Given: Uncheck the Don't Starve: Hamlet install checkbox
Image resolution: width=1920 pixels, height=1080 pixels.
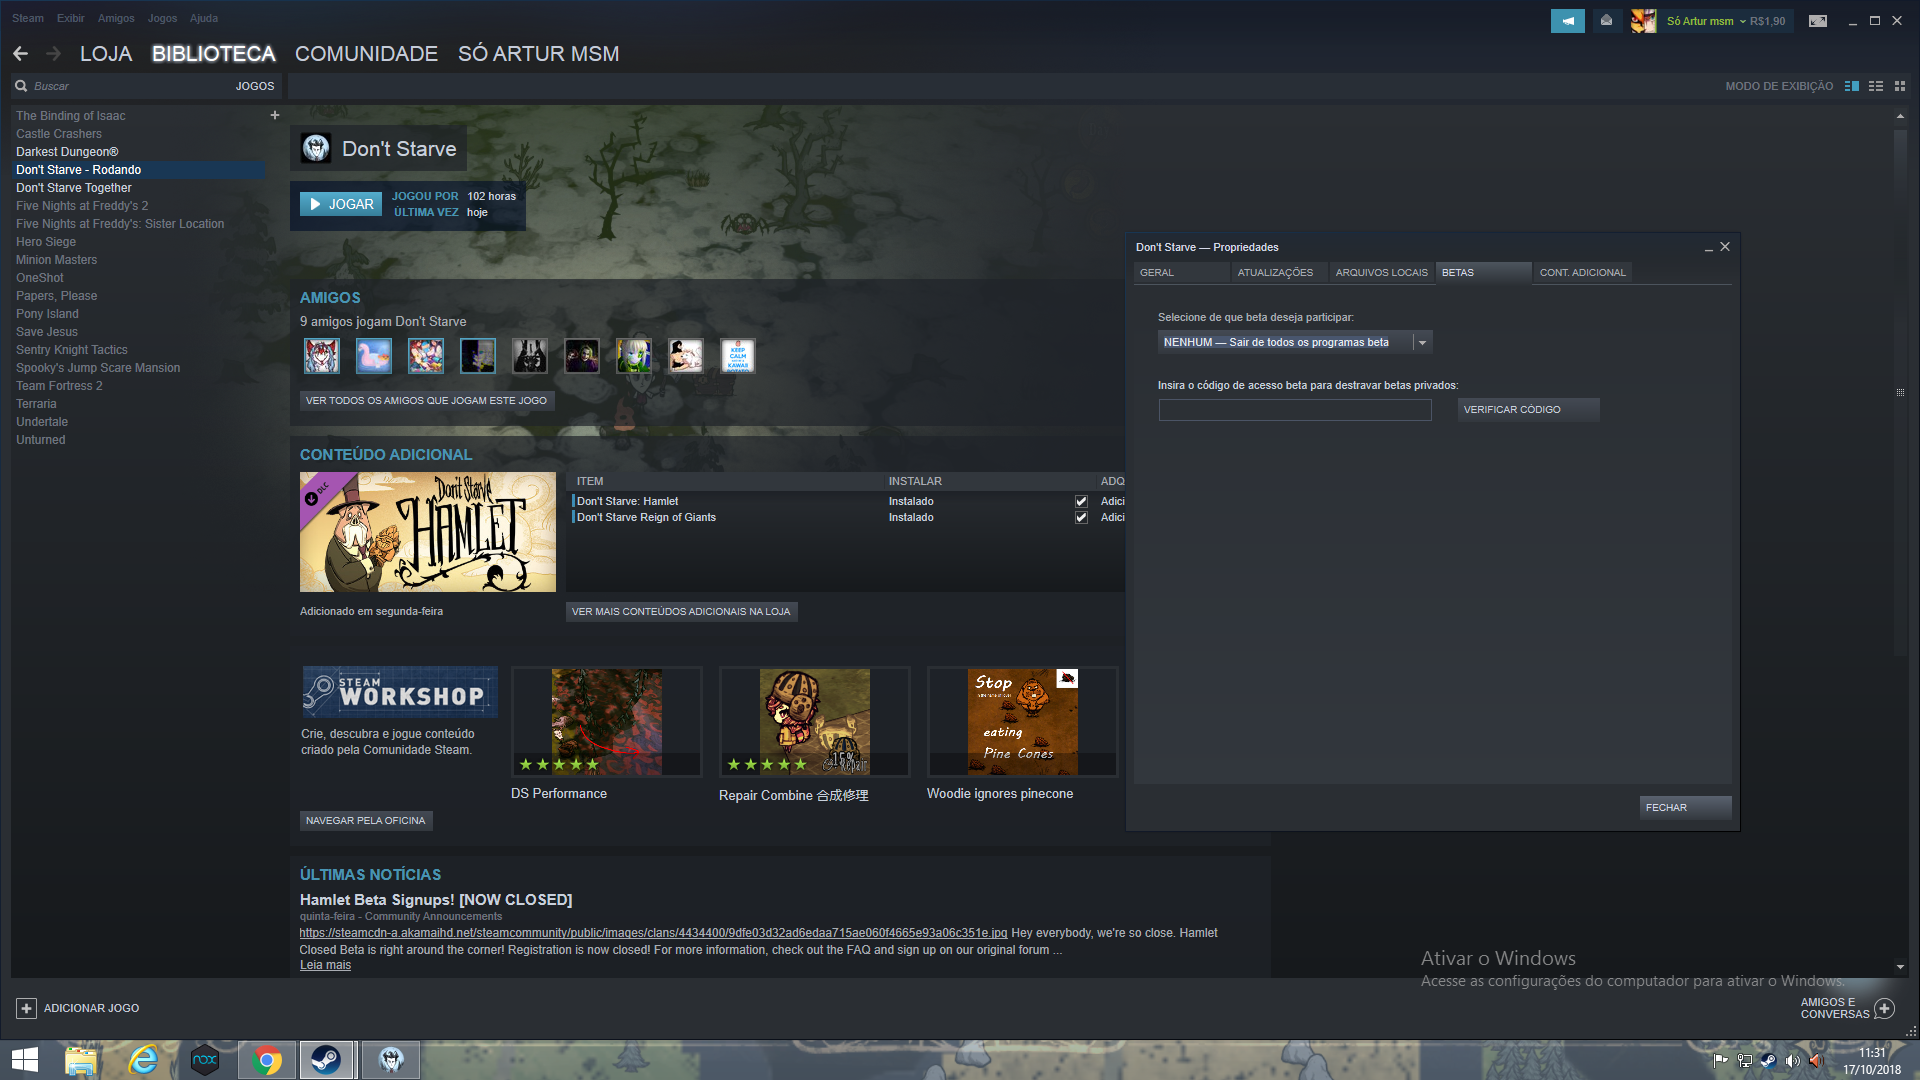Looking at the screenshot, I should [x=1081, y=502].
